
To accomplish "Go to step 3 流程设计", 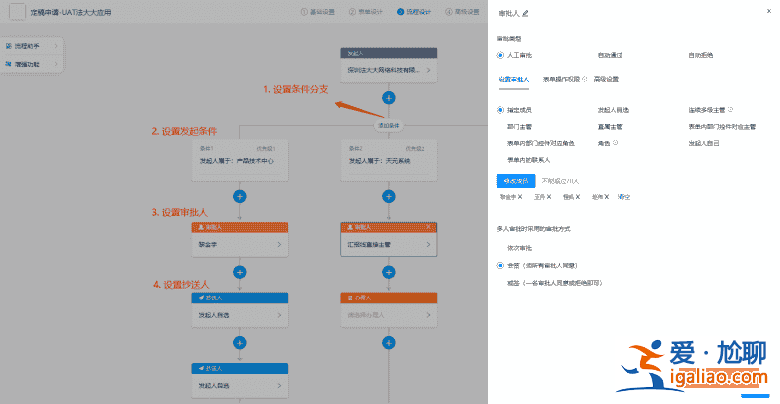I will click(x=414, y=11).
